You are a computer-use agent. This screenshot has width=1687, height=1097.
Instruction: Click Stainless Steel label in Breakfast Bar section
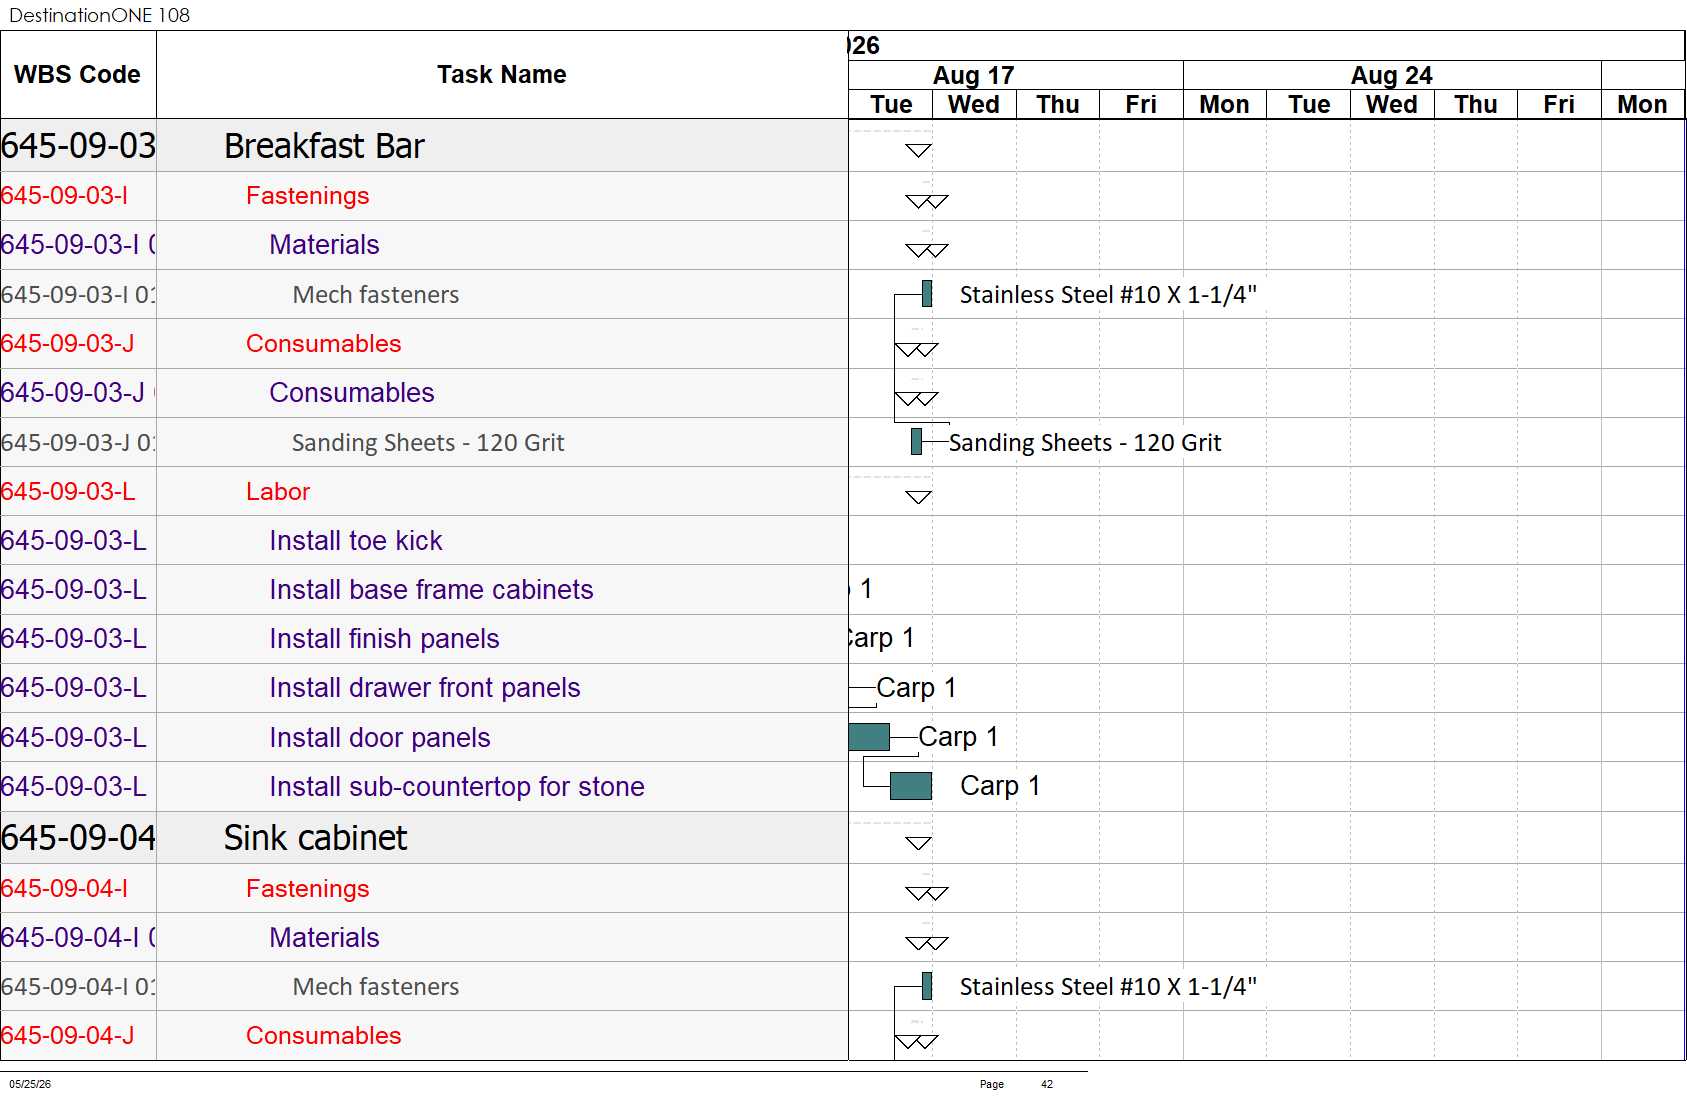click(1108, 295)
